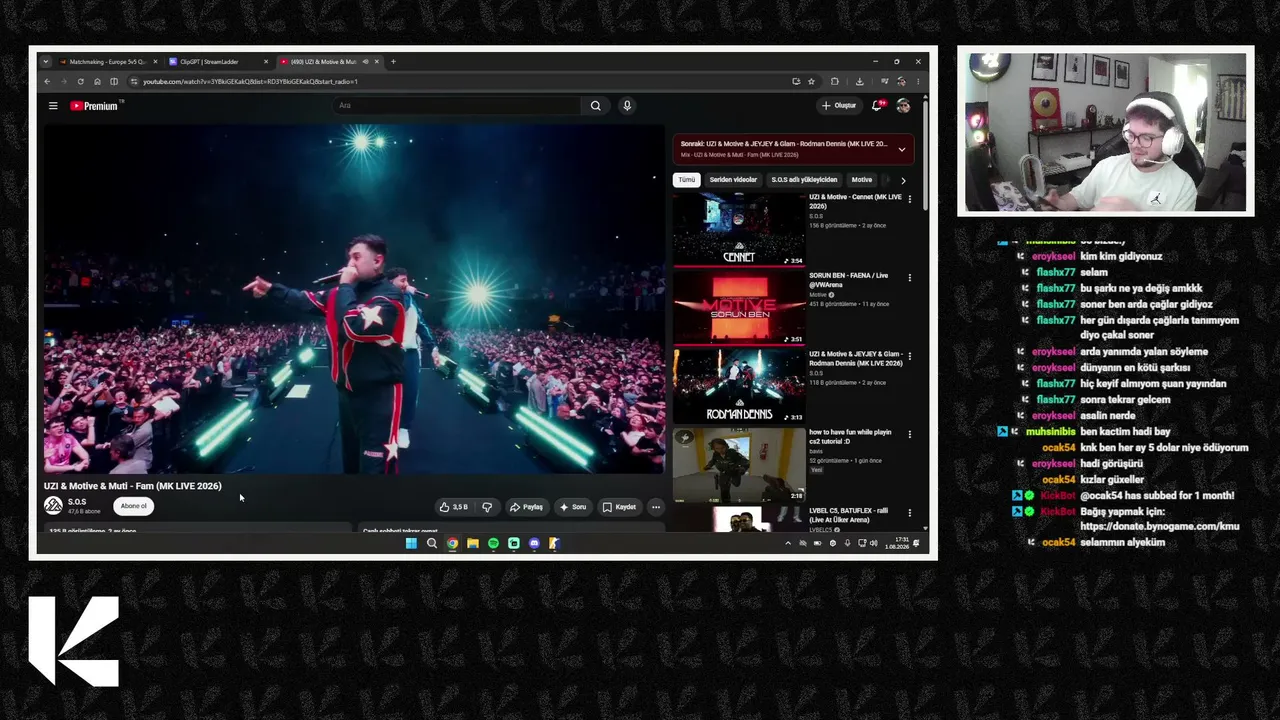
Task: Open Spotify from the taskbar
Action: click(x=493, y=543)
